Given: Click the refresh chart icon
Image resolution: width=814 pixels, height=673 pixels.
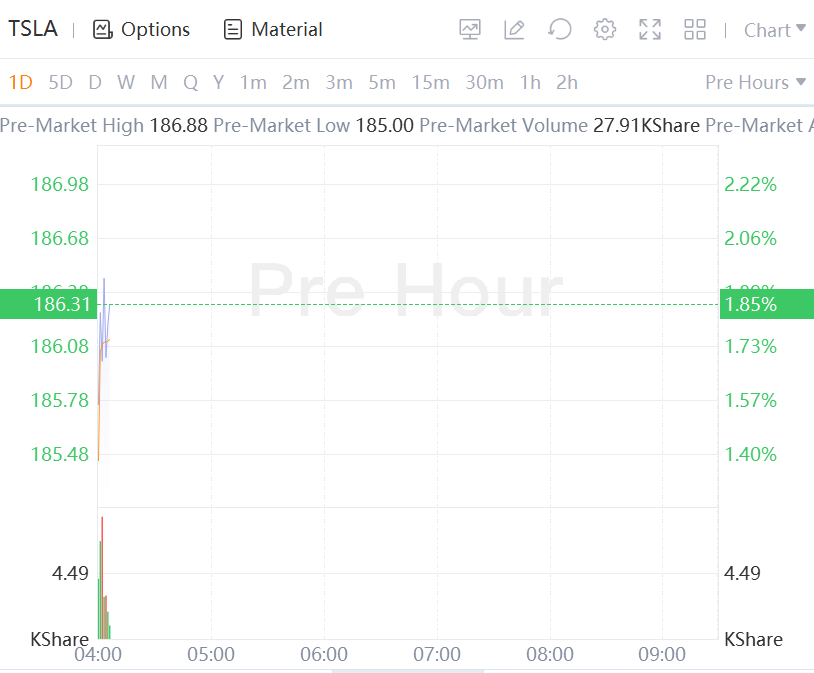Looking at the screenshot, I should 559,30.
